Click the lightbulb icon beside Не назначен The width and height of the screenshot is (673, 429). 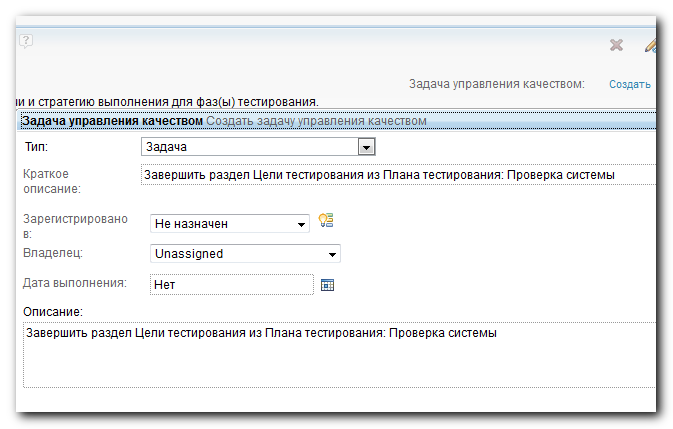(x=326, y=220)
